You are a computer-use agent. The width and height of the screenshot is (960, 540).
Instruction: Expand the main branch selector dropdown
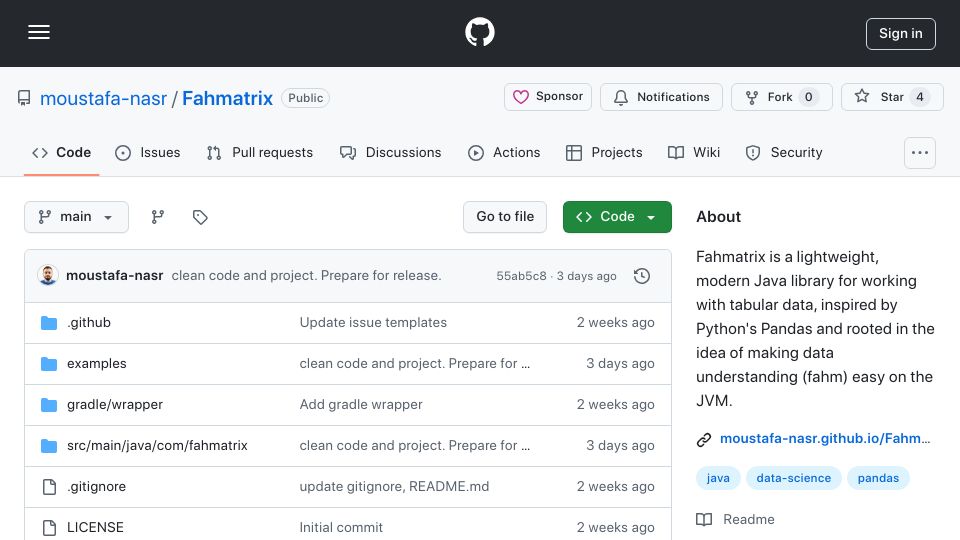coord(77,217)
